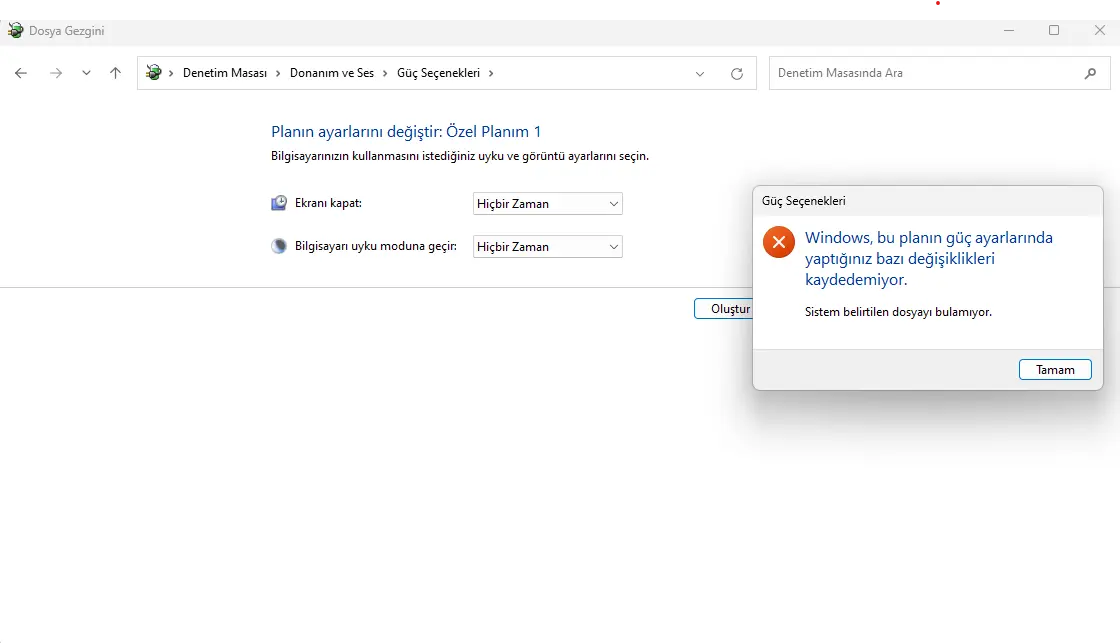Close the Dosya Gezgini window
This screenshot has height=643, width=1120.
1099,30
